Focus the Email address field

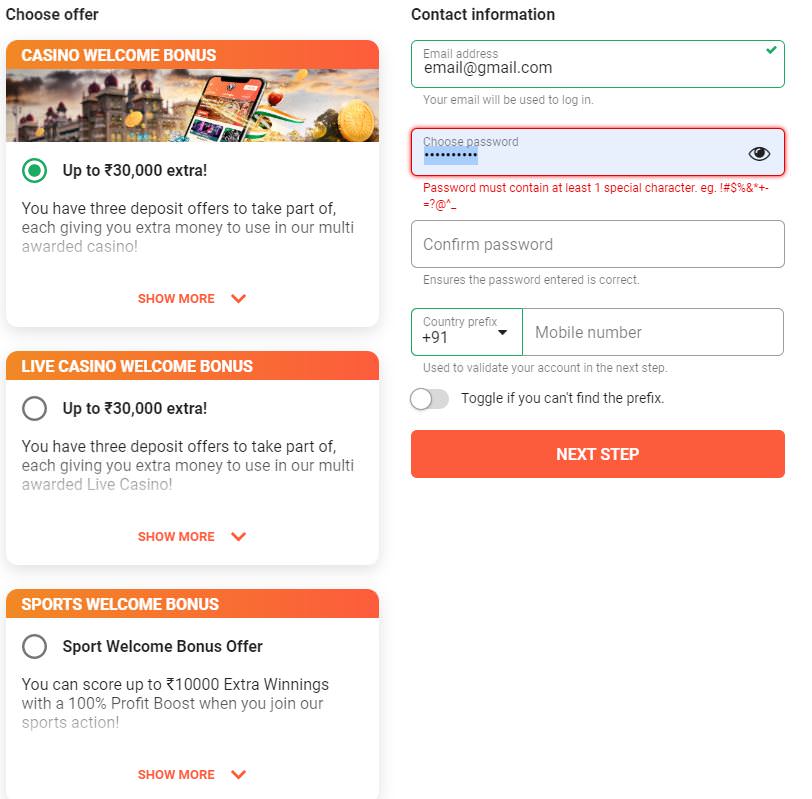598,64
